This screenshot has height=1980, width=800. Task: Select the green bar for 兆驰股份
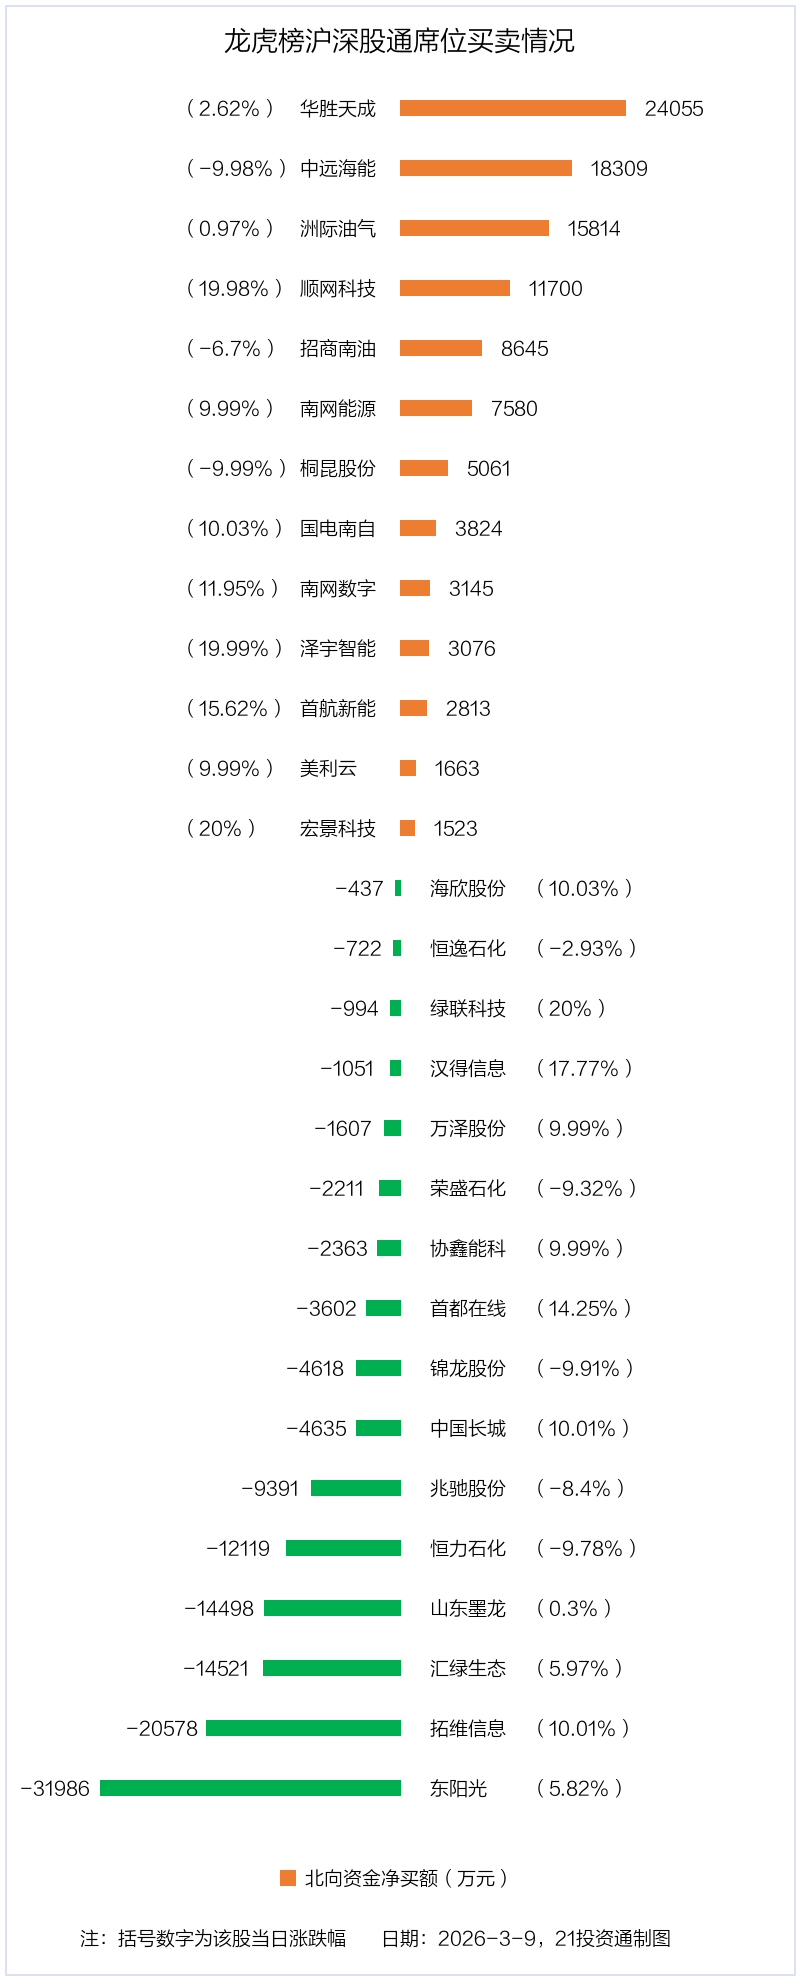(356, 1488)
